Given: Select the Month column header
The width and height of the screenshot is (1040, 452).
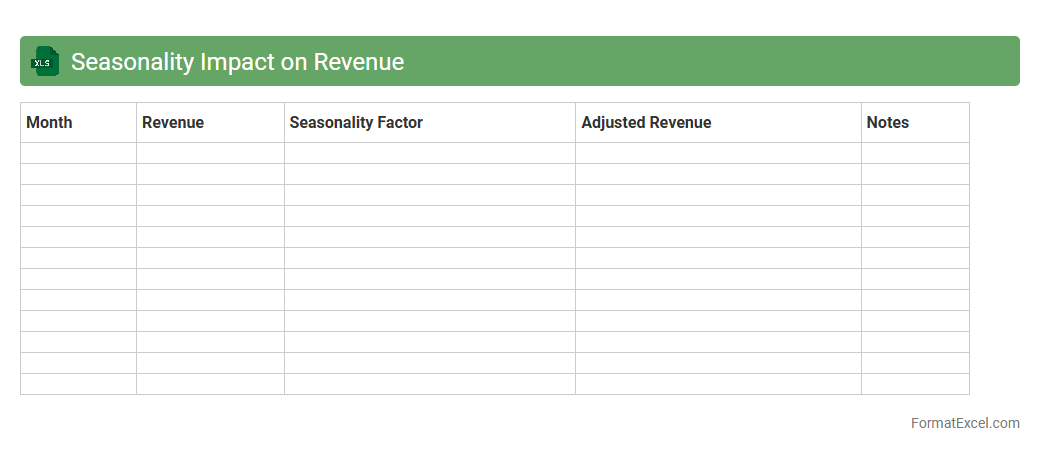Looking at the screenshot, I should (78, 123).
